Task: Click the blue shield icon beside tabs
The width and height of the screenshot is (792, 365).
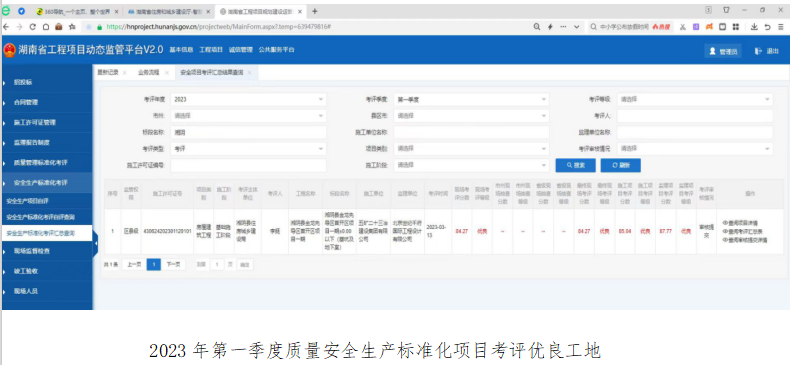Action: pos(22,11)
